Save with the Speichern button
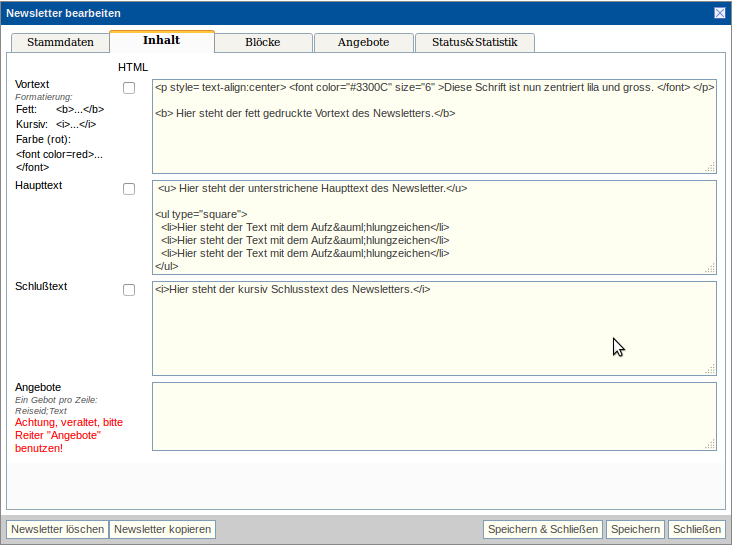The width and height of the screenshot is (735, 548). click(x=635, y=529)
